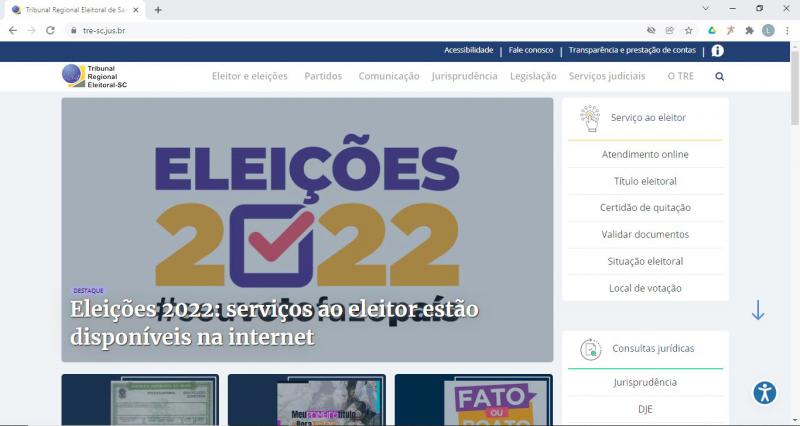The height and width of the screenshot is (426, 800).
Task: Click the information icon in top bar
Action: [717, 51]
